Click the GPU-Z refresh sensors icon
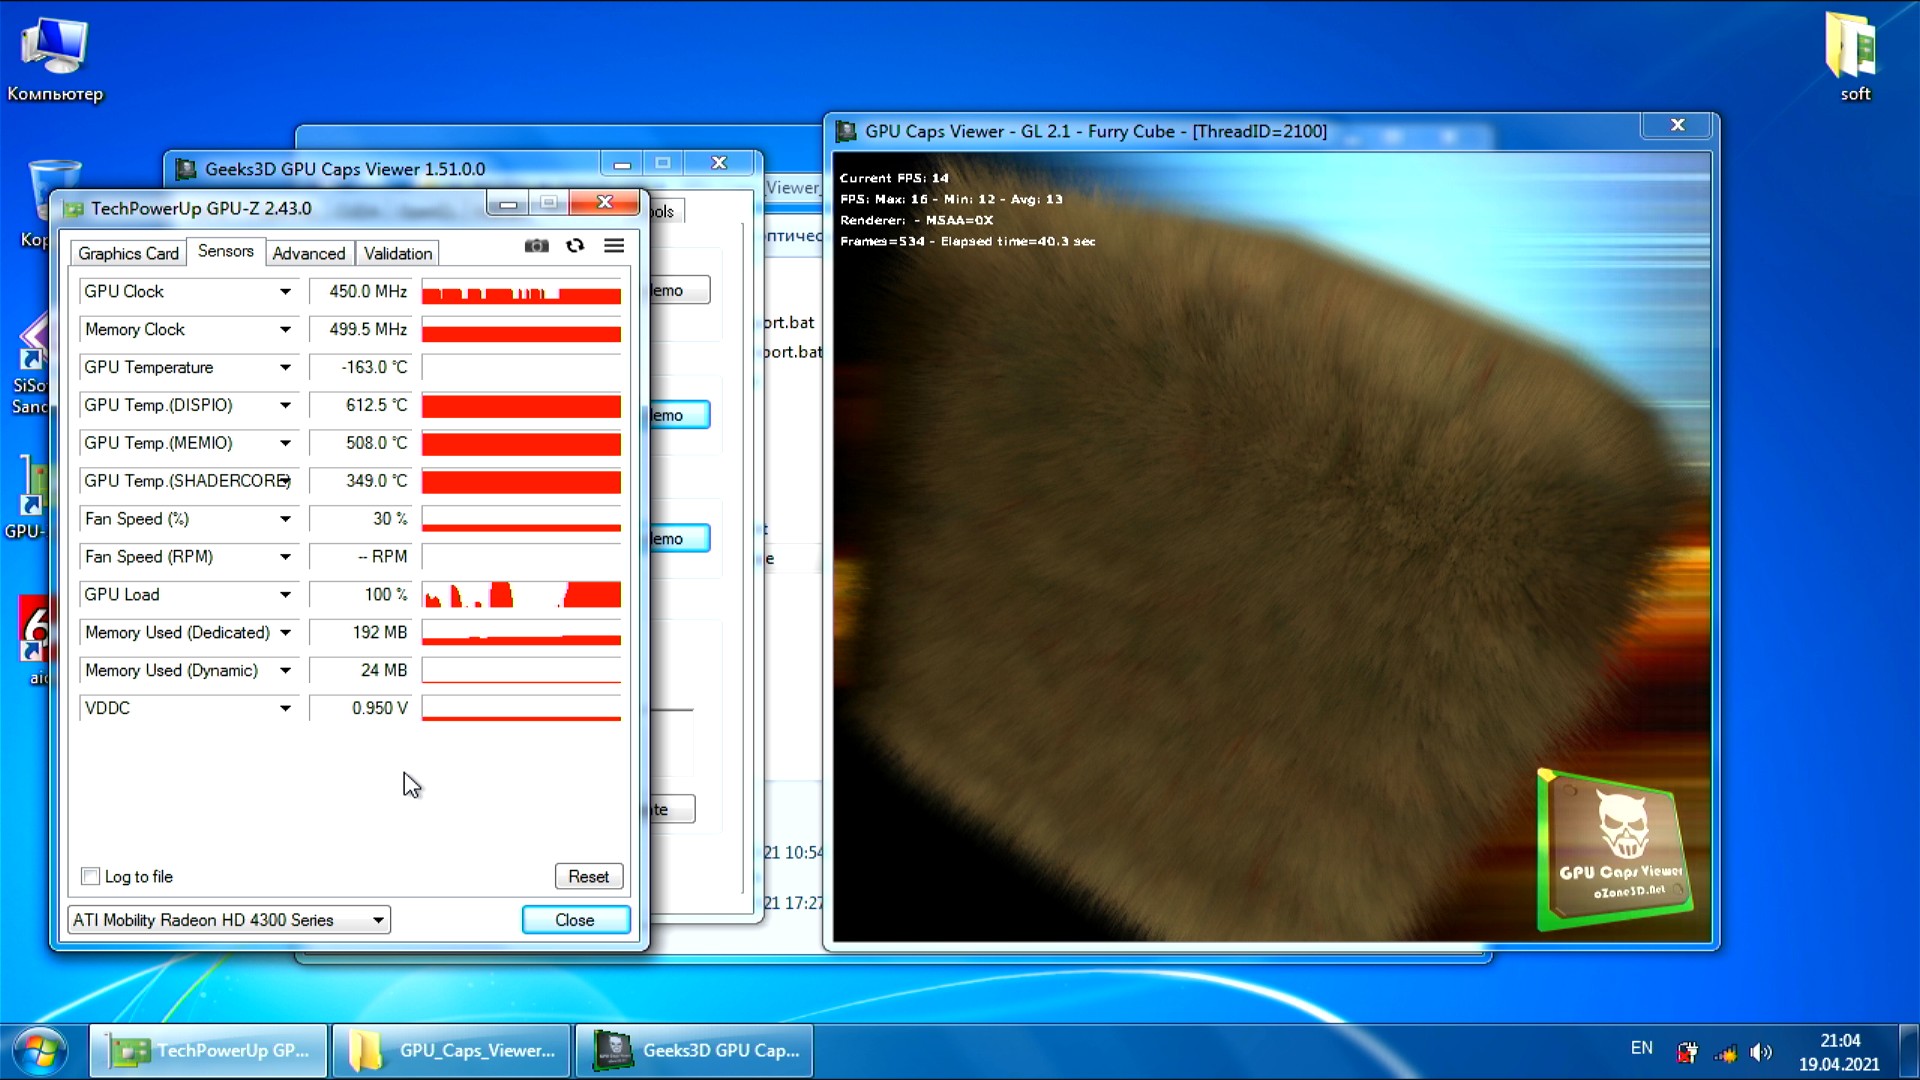1920x1080 pixels. tap(575, 246)
